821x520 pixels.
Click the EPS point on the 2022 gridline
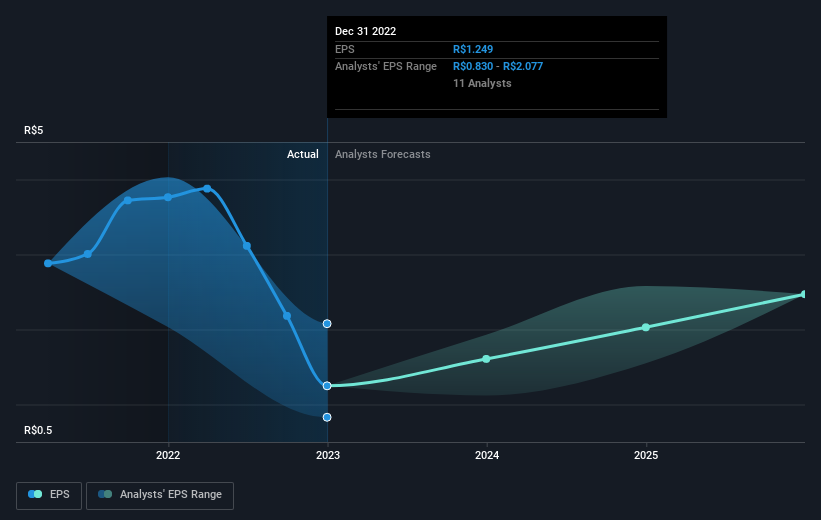coord(168,197)
